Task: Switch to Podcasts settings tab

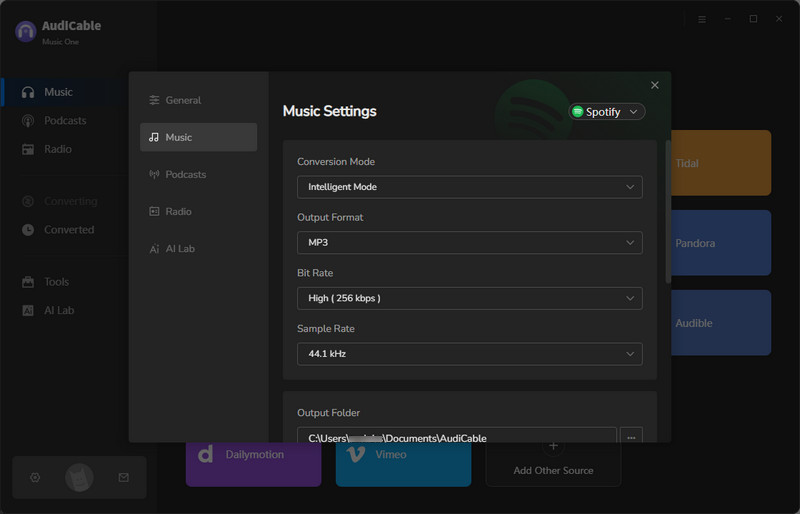Action: 198,174
